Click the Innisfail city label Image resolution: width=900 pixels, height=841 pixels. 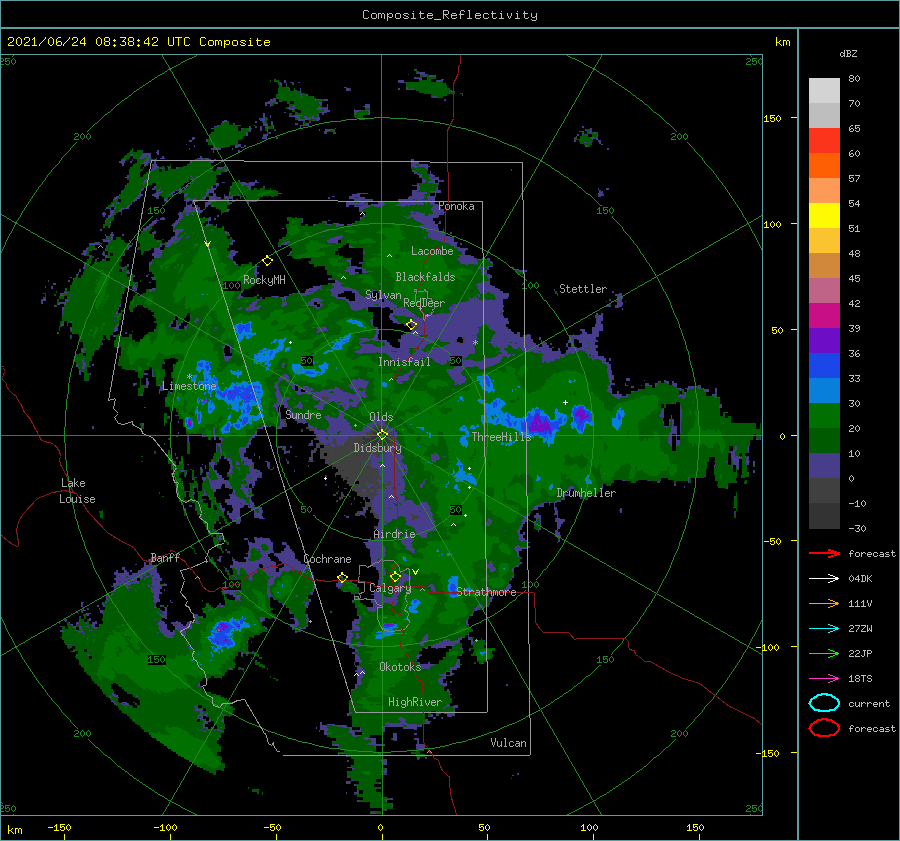(x=404, y=362)
